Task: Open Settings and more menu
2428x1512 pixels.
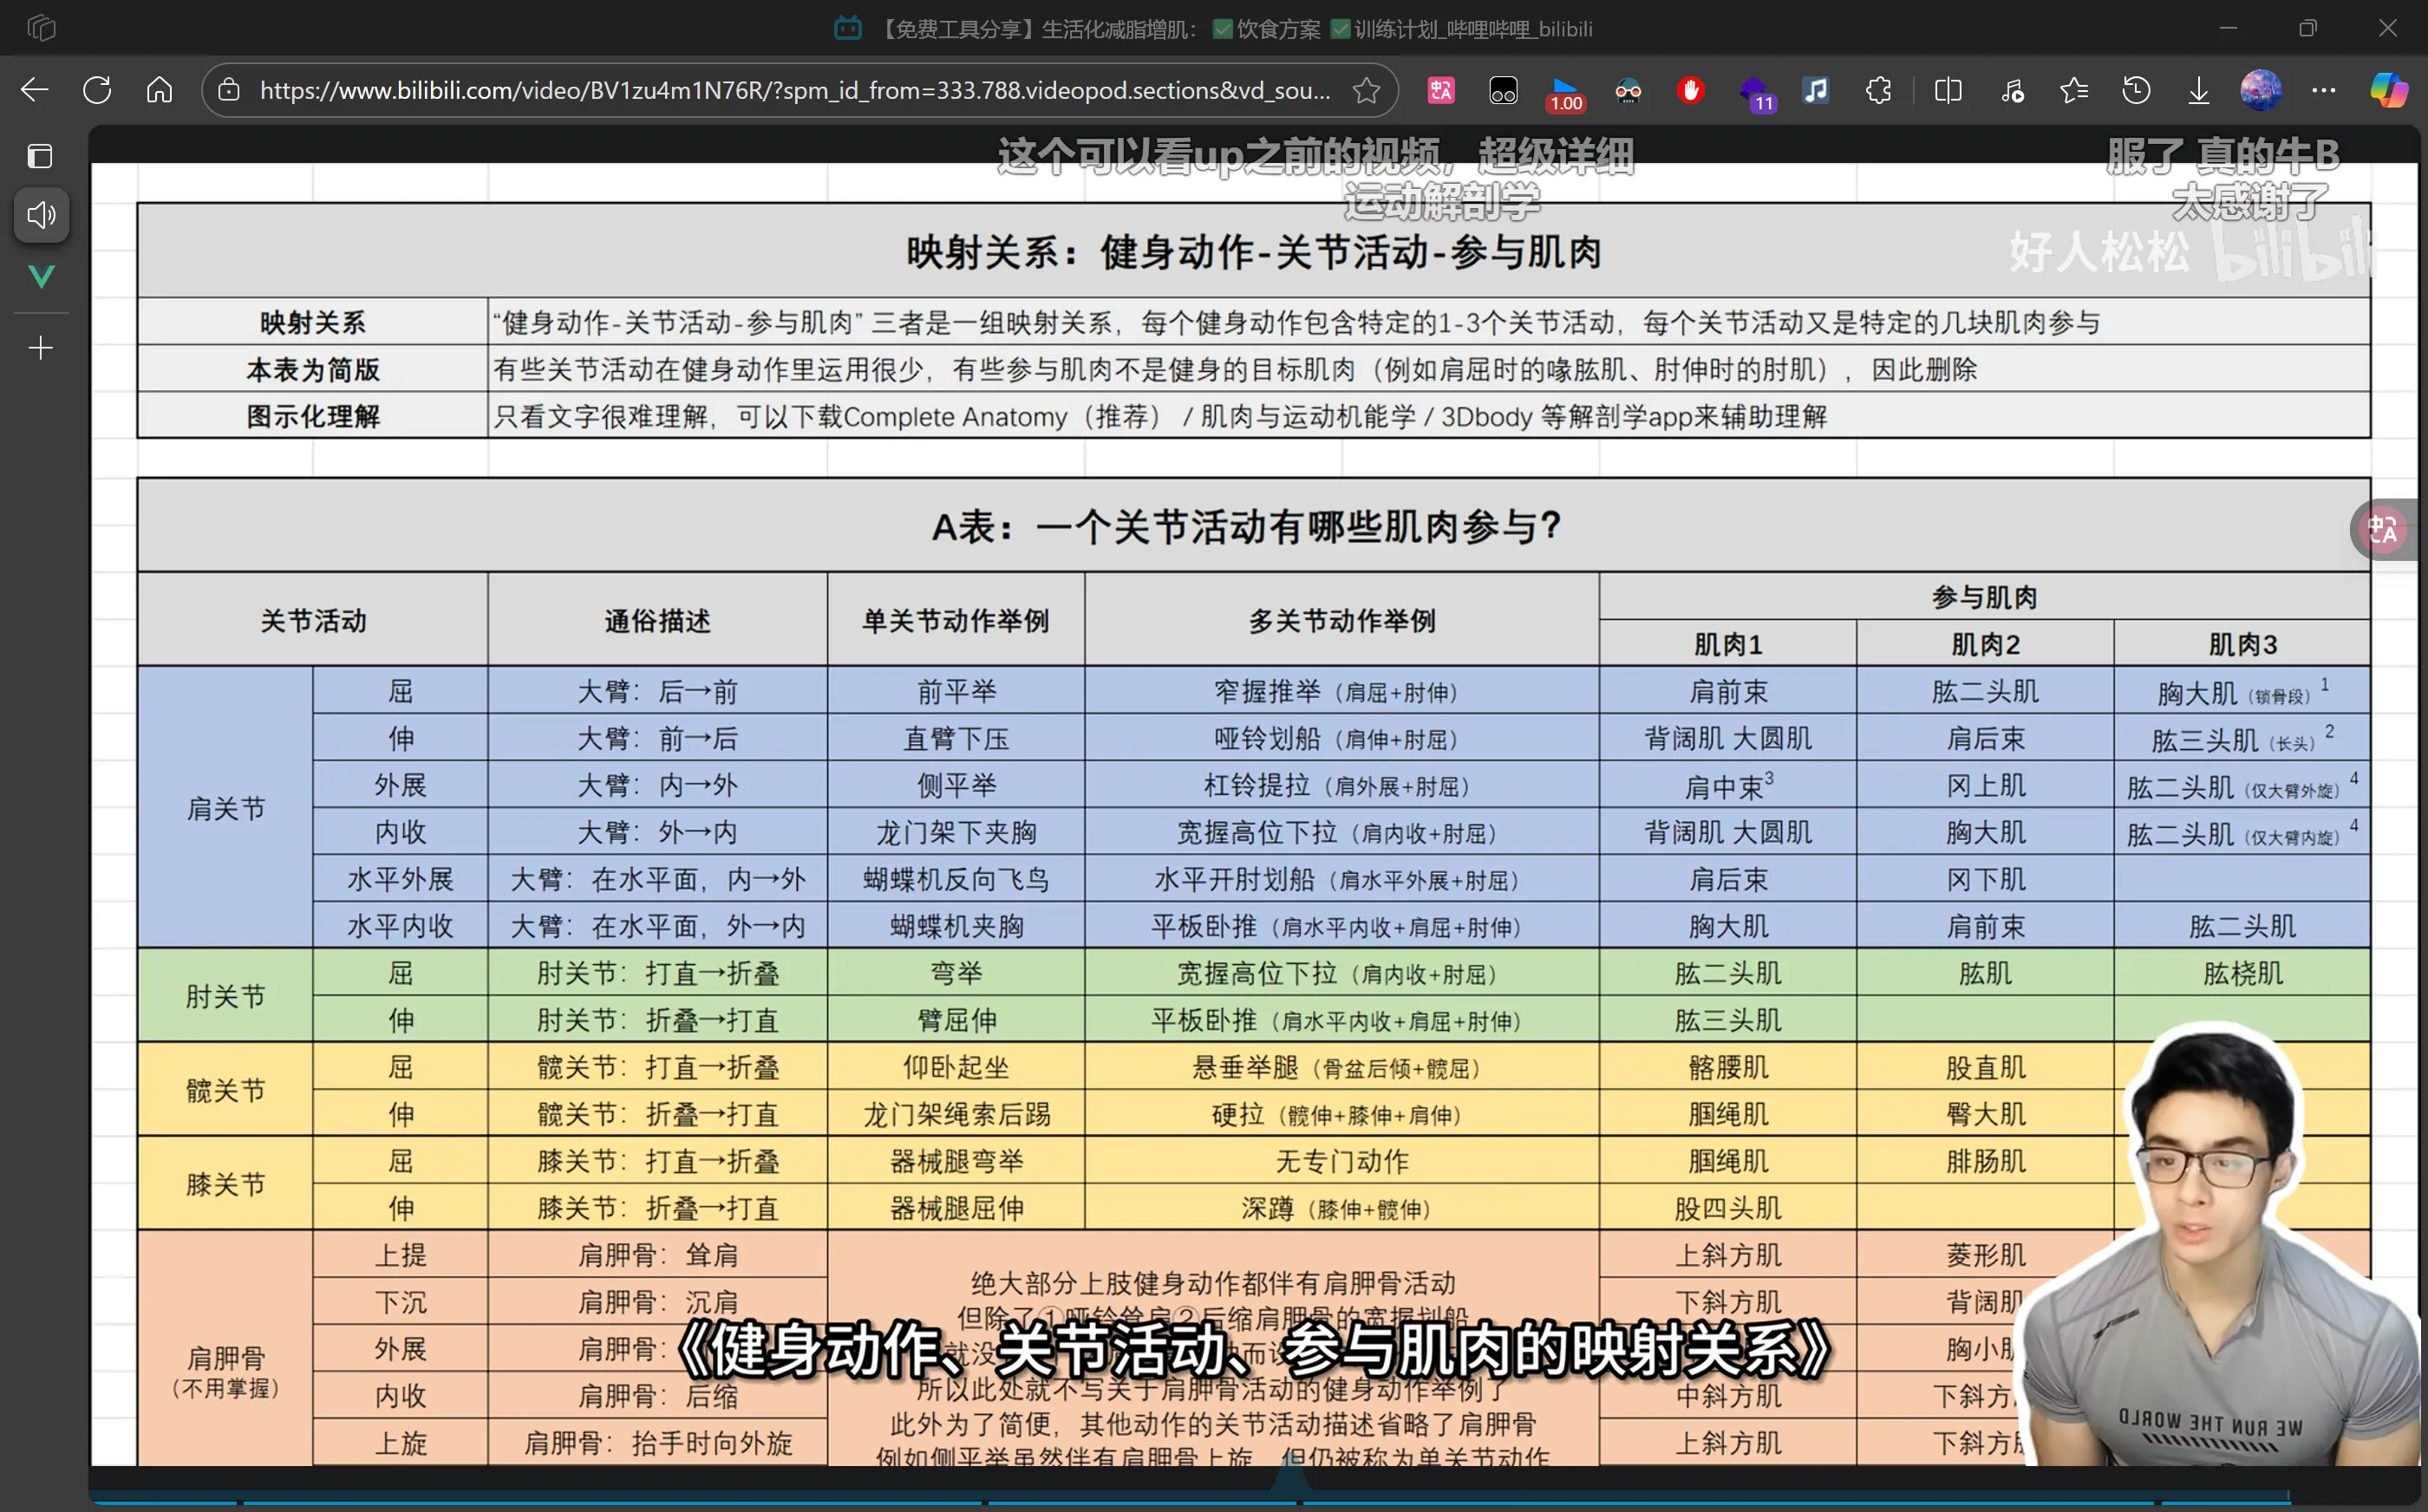Action: click(2323, 90)
